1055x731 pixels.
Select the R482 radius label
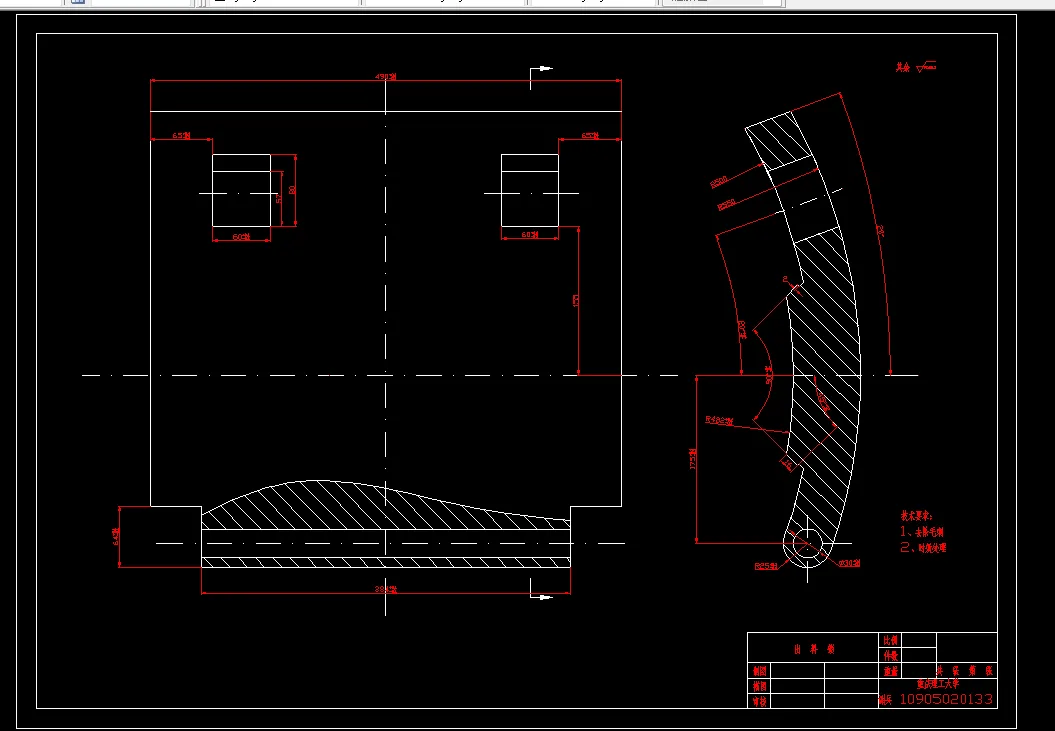[x=719, y=421]
